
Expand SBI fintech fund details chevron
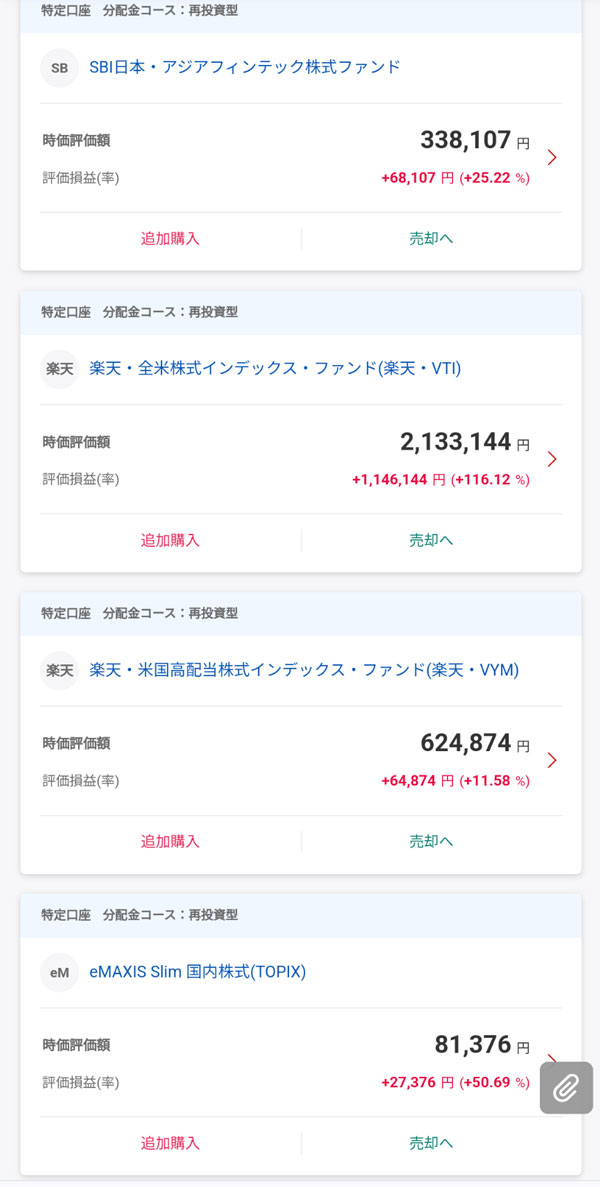pyautogui.click(x=552, y=157)
